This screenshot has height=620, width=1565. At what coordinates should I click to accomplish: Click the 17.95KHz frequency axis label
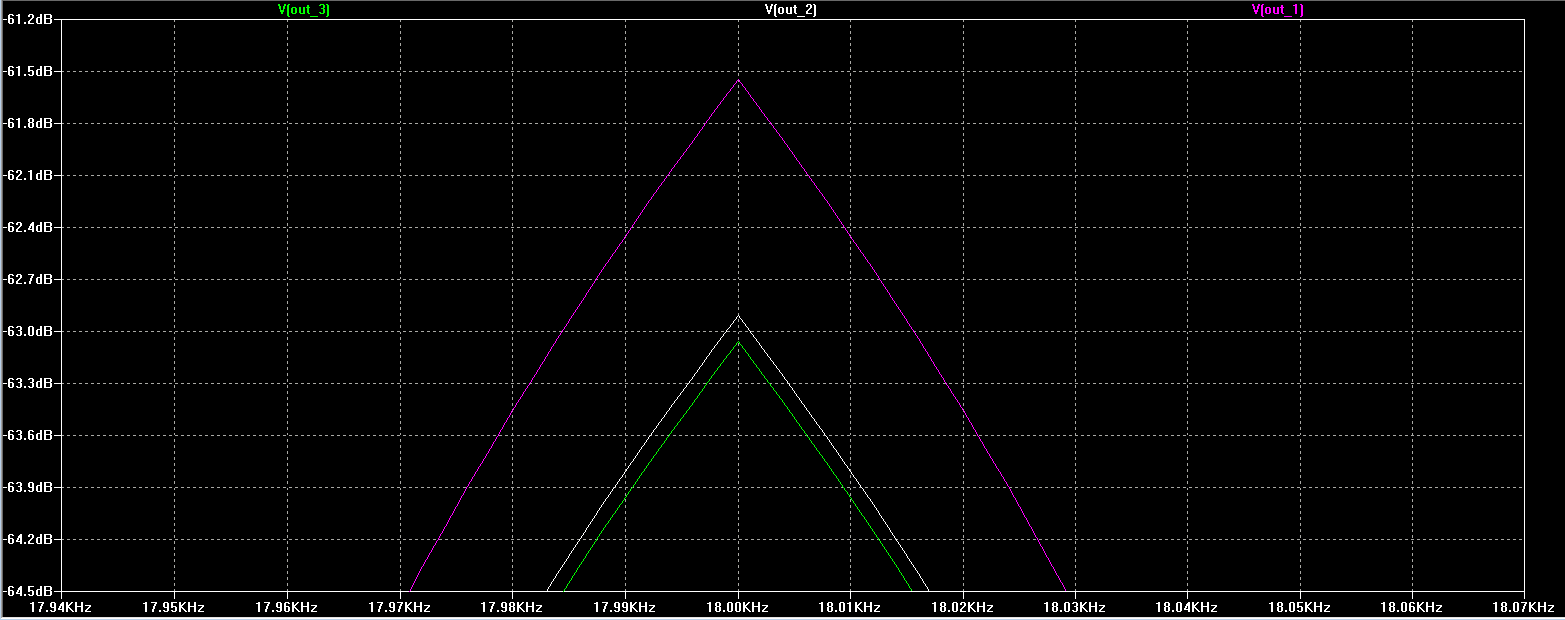[x=174, y=607]
